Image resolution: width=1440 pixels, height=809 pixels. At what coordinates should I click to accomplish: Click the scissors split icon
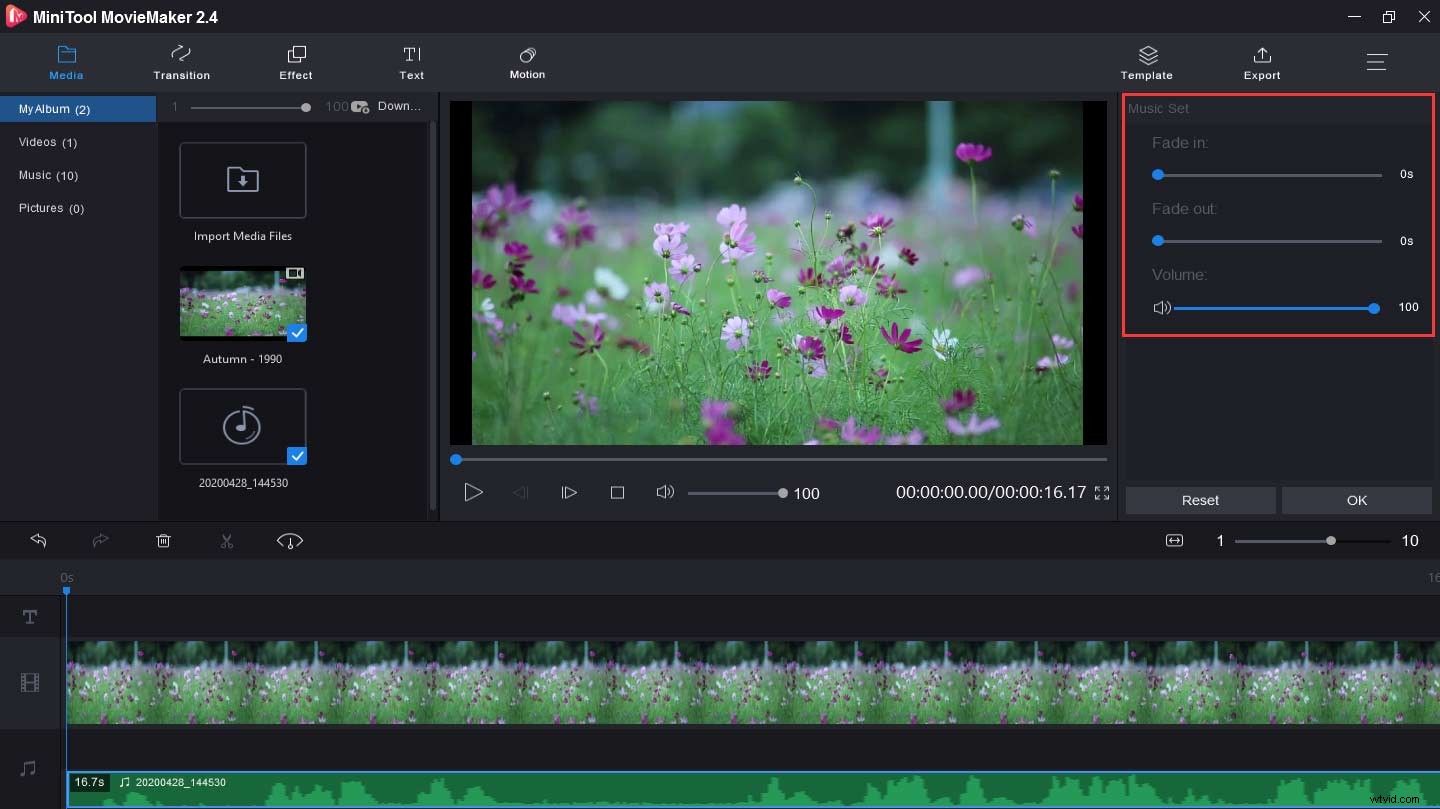click(227, 541)
